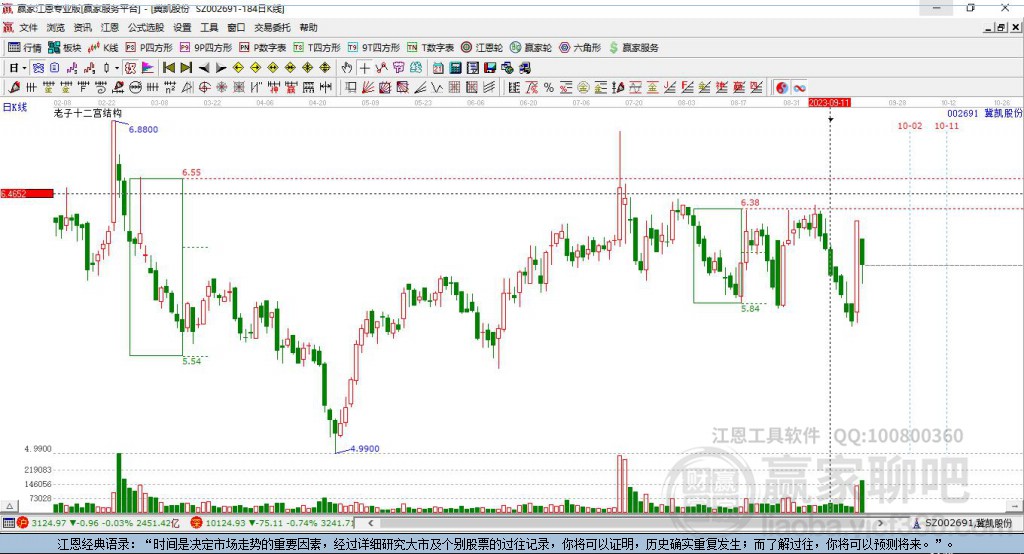Click the status bar grid icon

8,523
